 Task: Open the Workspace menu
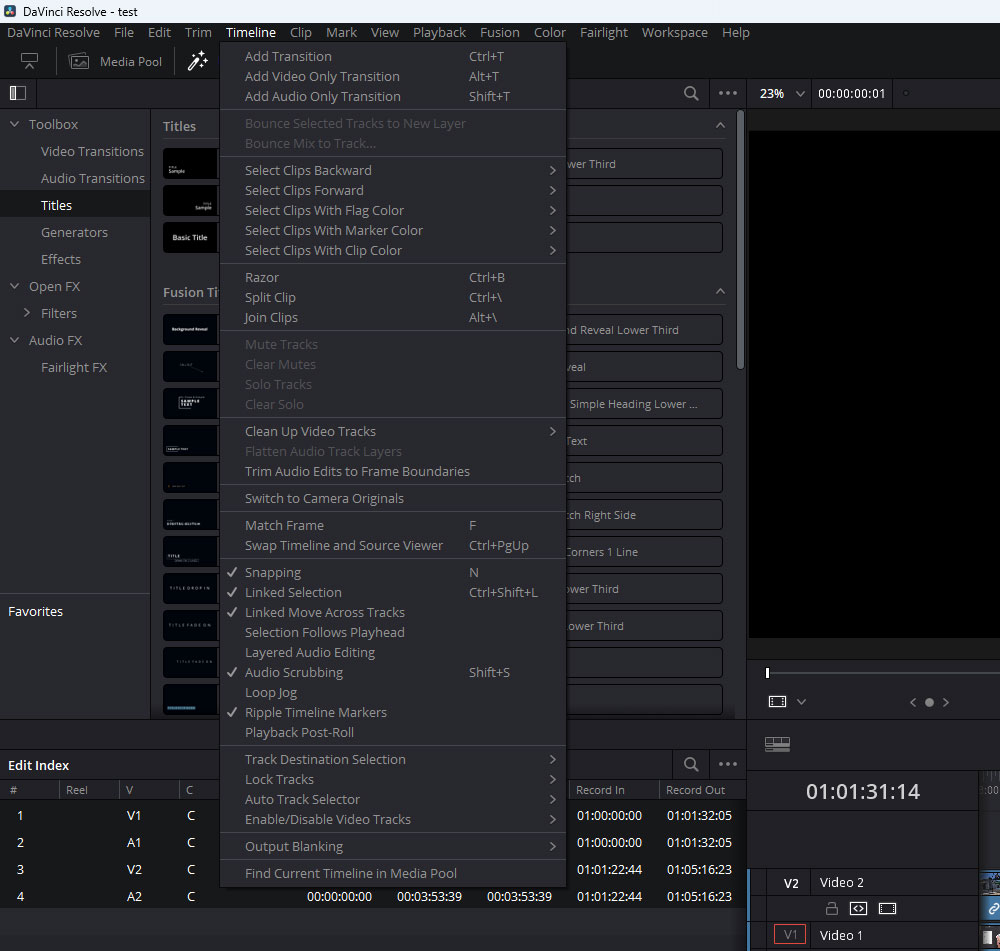tap(674, 33)
